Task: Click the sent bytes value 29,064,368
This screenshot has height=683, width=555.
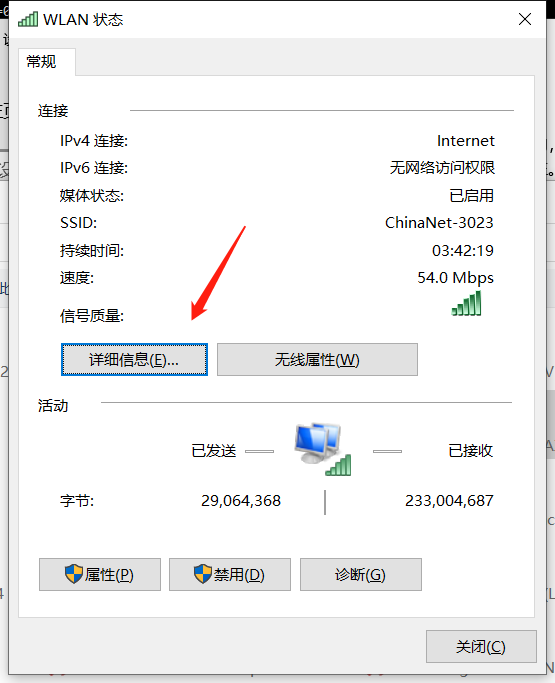Action: [241, 501]
